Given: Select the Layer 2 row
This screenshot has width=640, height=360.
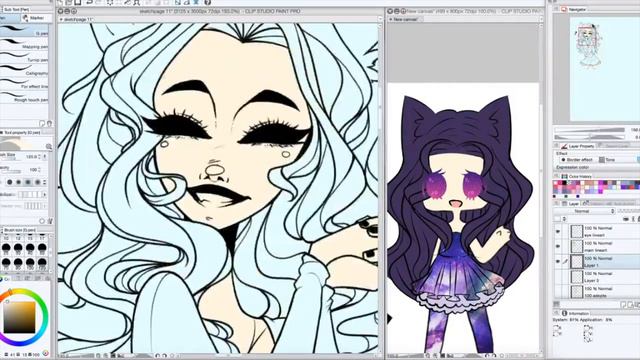Looking at the screenshot, I should coord(597,277).
